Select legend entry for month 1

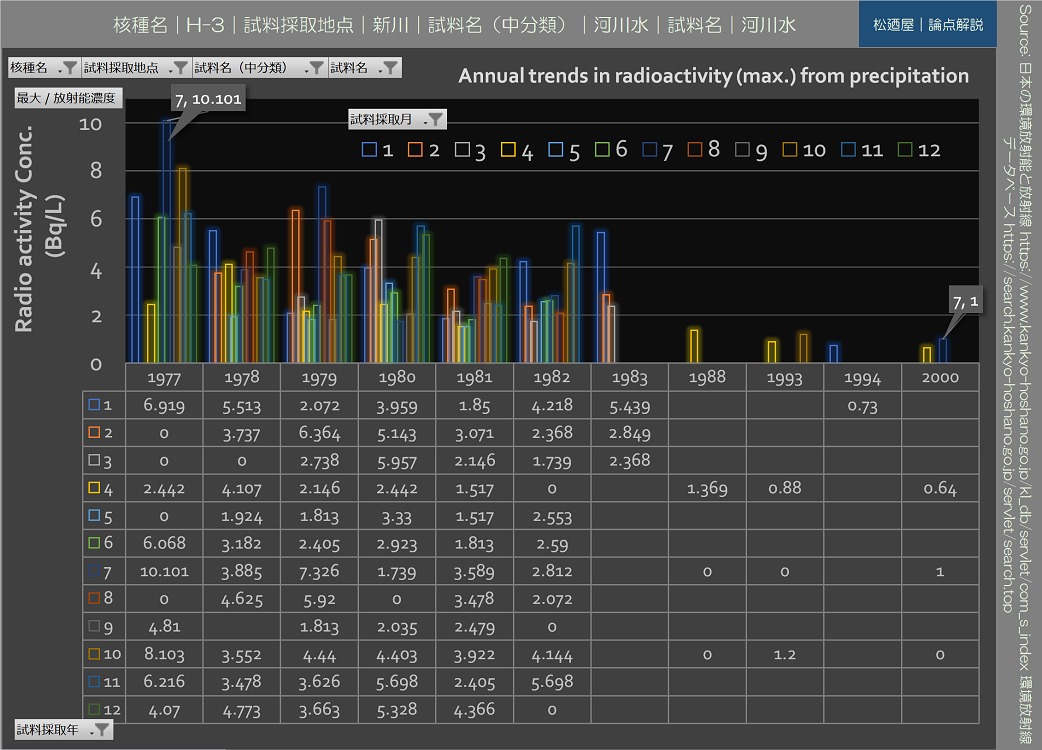tap(377, 150)
